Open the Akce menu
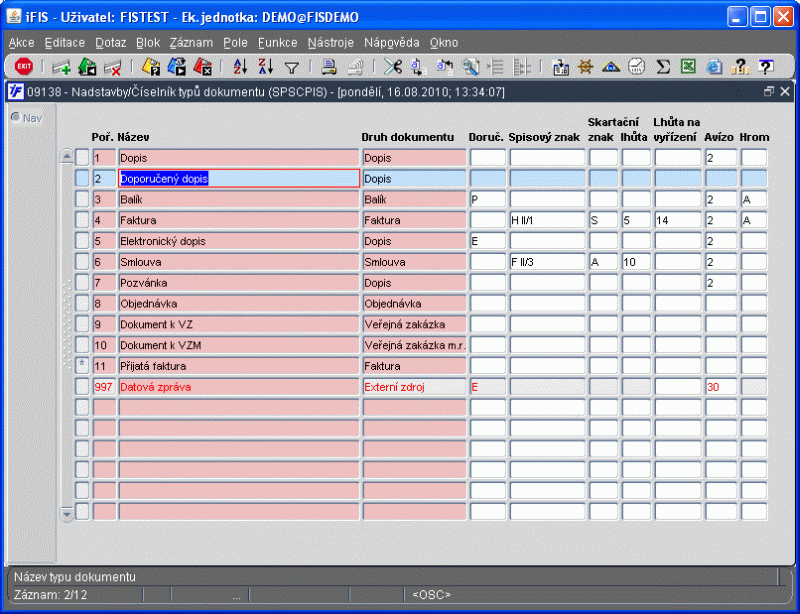This screenshot has height=614, width=800. tap(21, 43)
